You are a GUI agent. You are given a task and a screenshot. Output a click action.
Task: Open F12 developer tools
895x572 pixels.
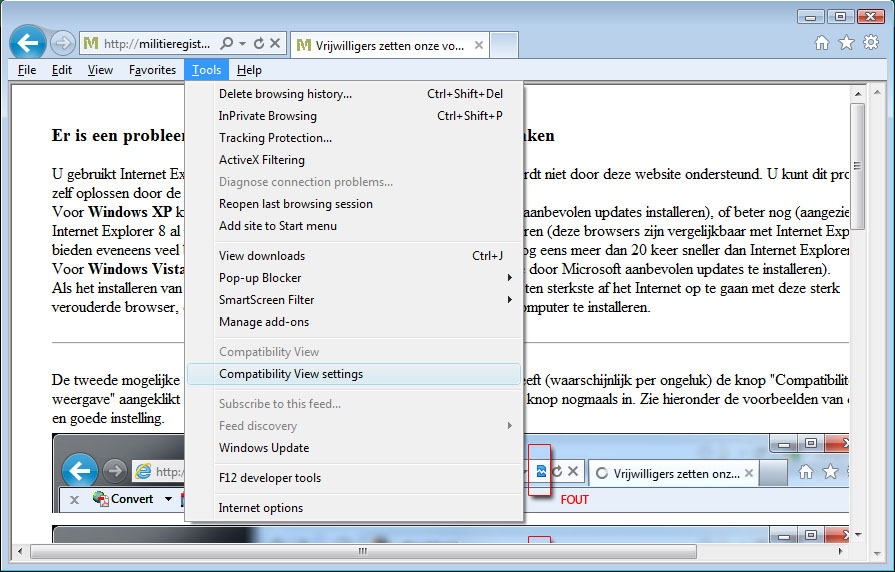pos(354,478)
